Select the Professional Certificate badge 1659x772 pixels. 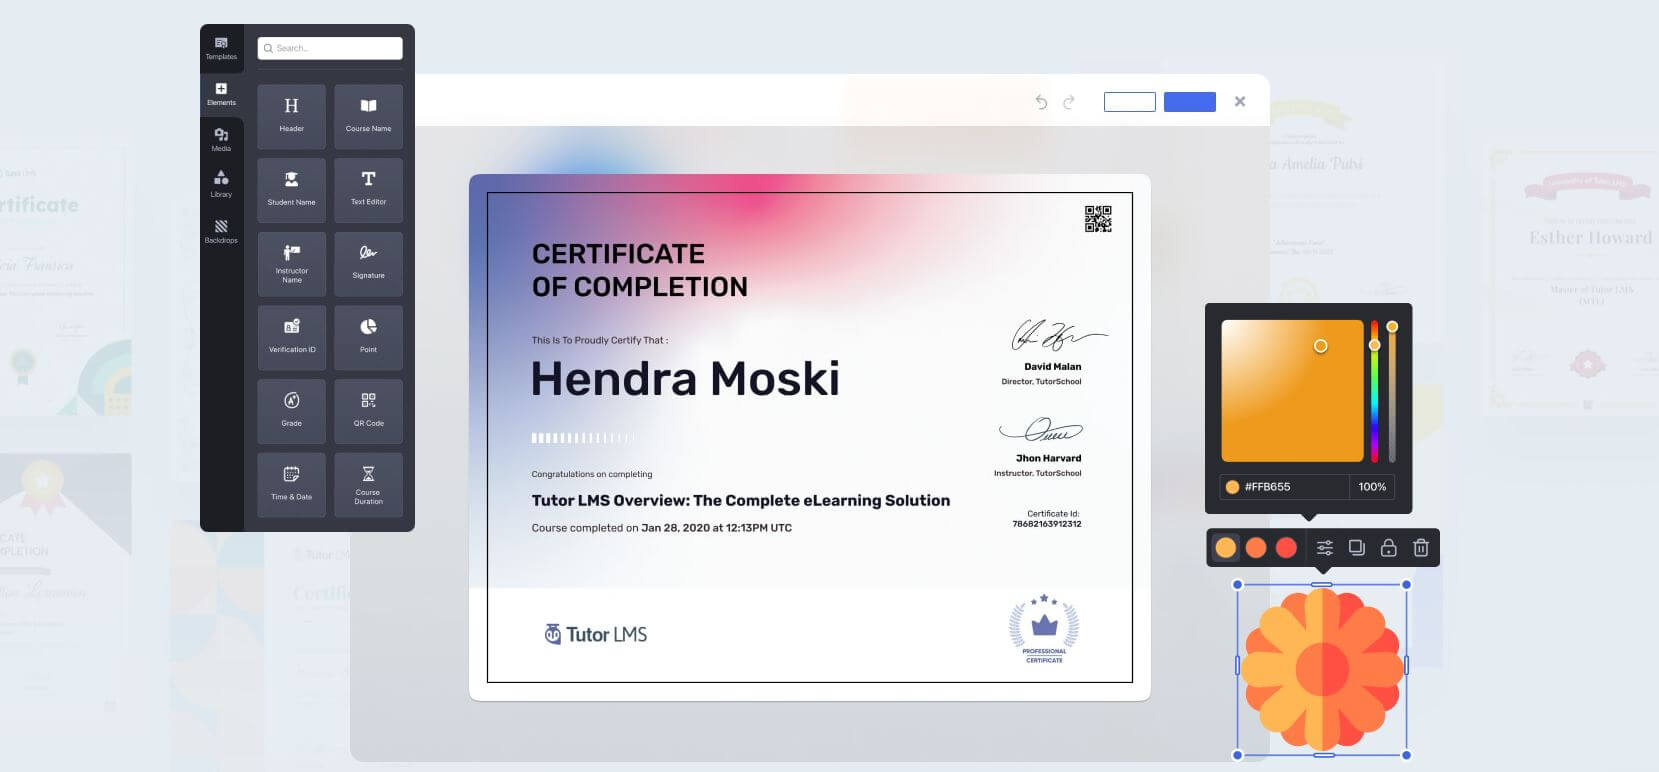1044,628
